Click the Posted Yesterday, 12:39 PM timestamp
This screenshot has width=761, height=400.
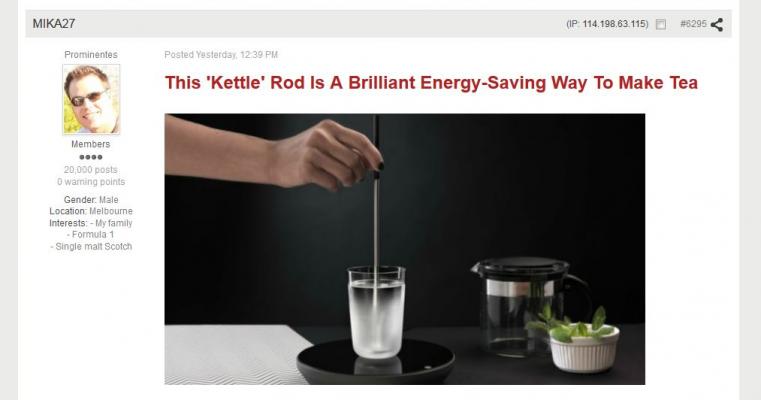[x=221, y=55]
